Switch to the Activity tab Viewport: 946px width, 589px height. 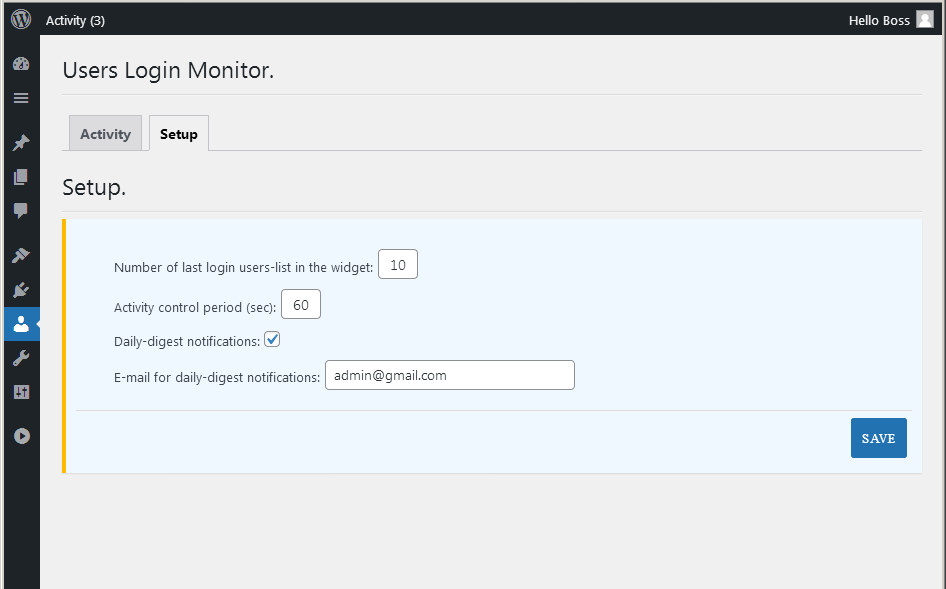(105, 133)
